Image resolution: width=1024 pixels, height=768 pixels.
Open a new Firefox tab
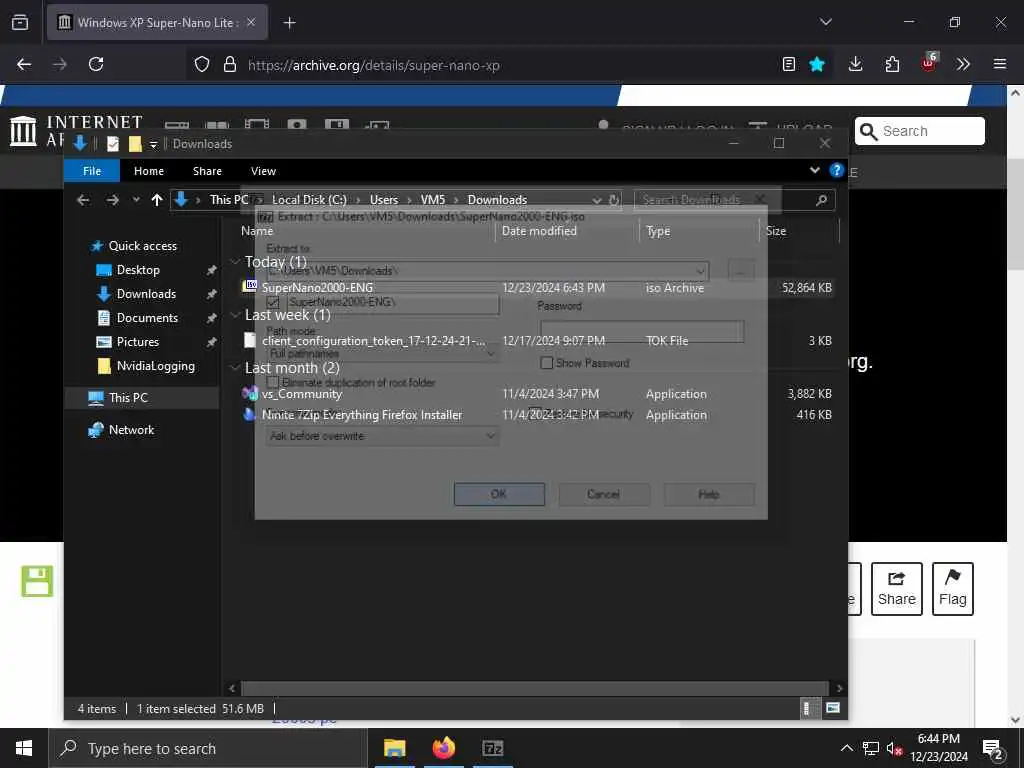(x=289, y=23)
